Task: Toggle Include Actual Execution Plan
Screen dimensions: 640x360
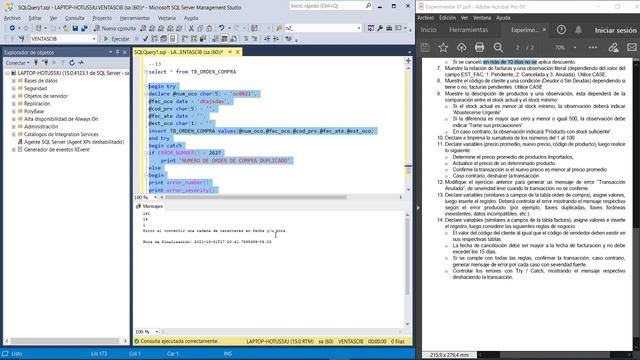Action: (184, 39)
